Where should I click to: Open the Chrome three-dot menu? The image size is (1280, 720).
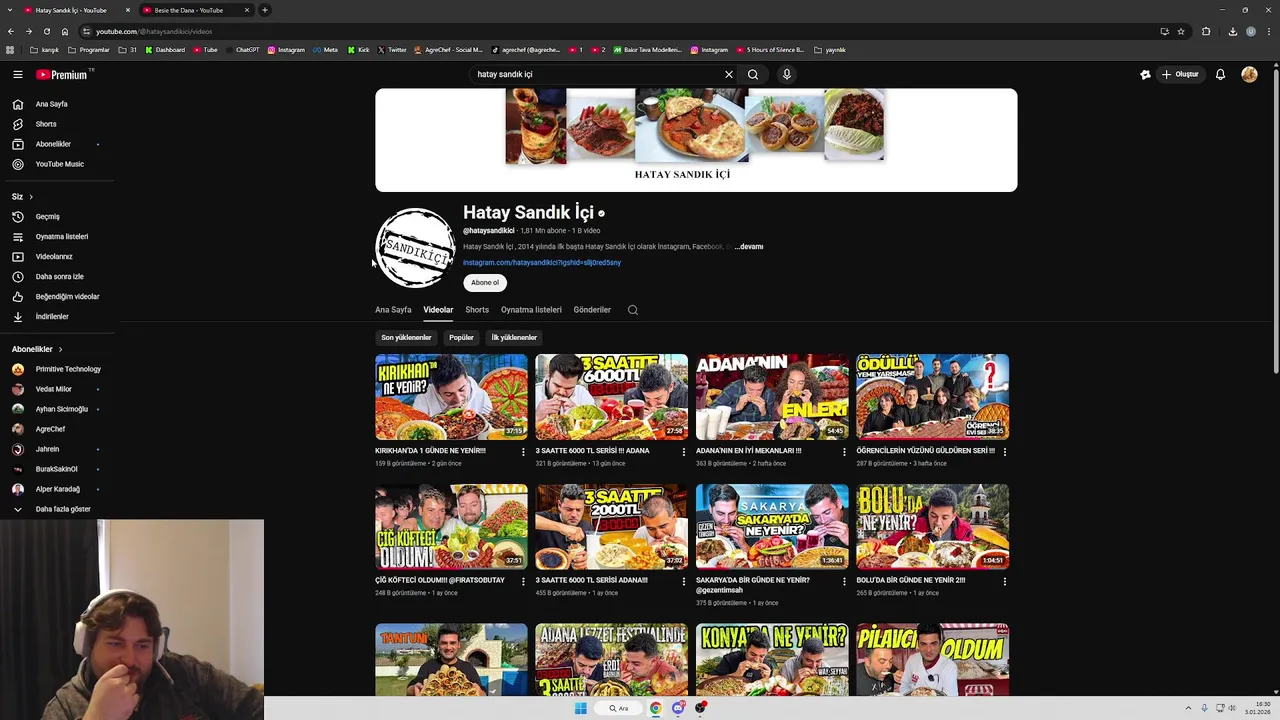pyautogui.click(x=1268, y=31)
